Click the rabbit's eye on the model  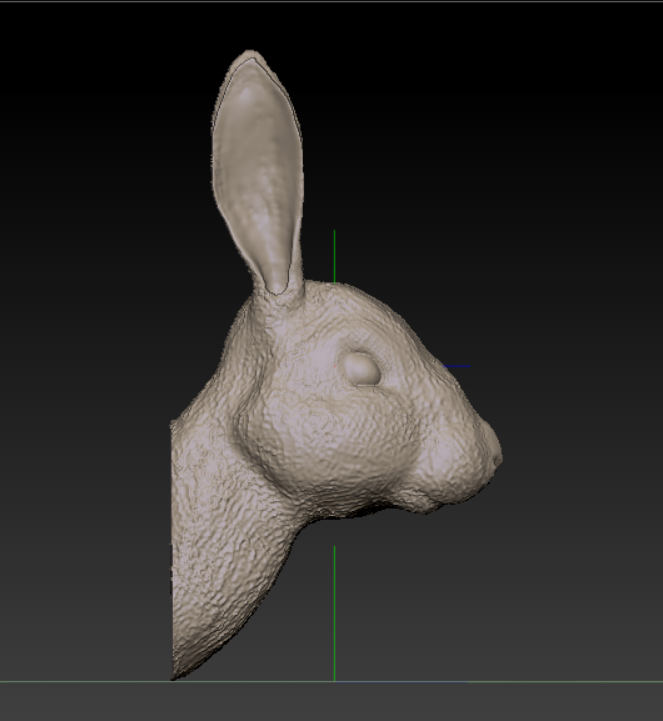point(361,368)
